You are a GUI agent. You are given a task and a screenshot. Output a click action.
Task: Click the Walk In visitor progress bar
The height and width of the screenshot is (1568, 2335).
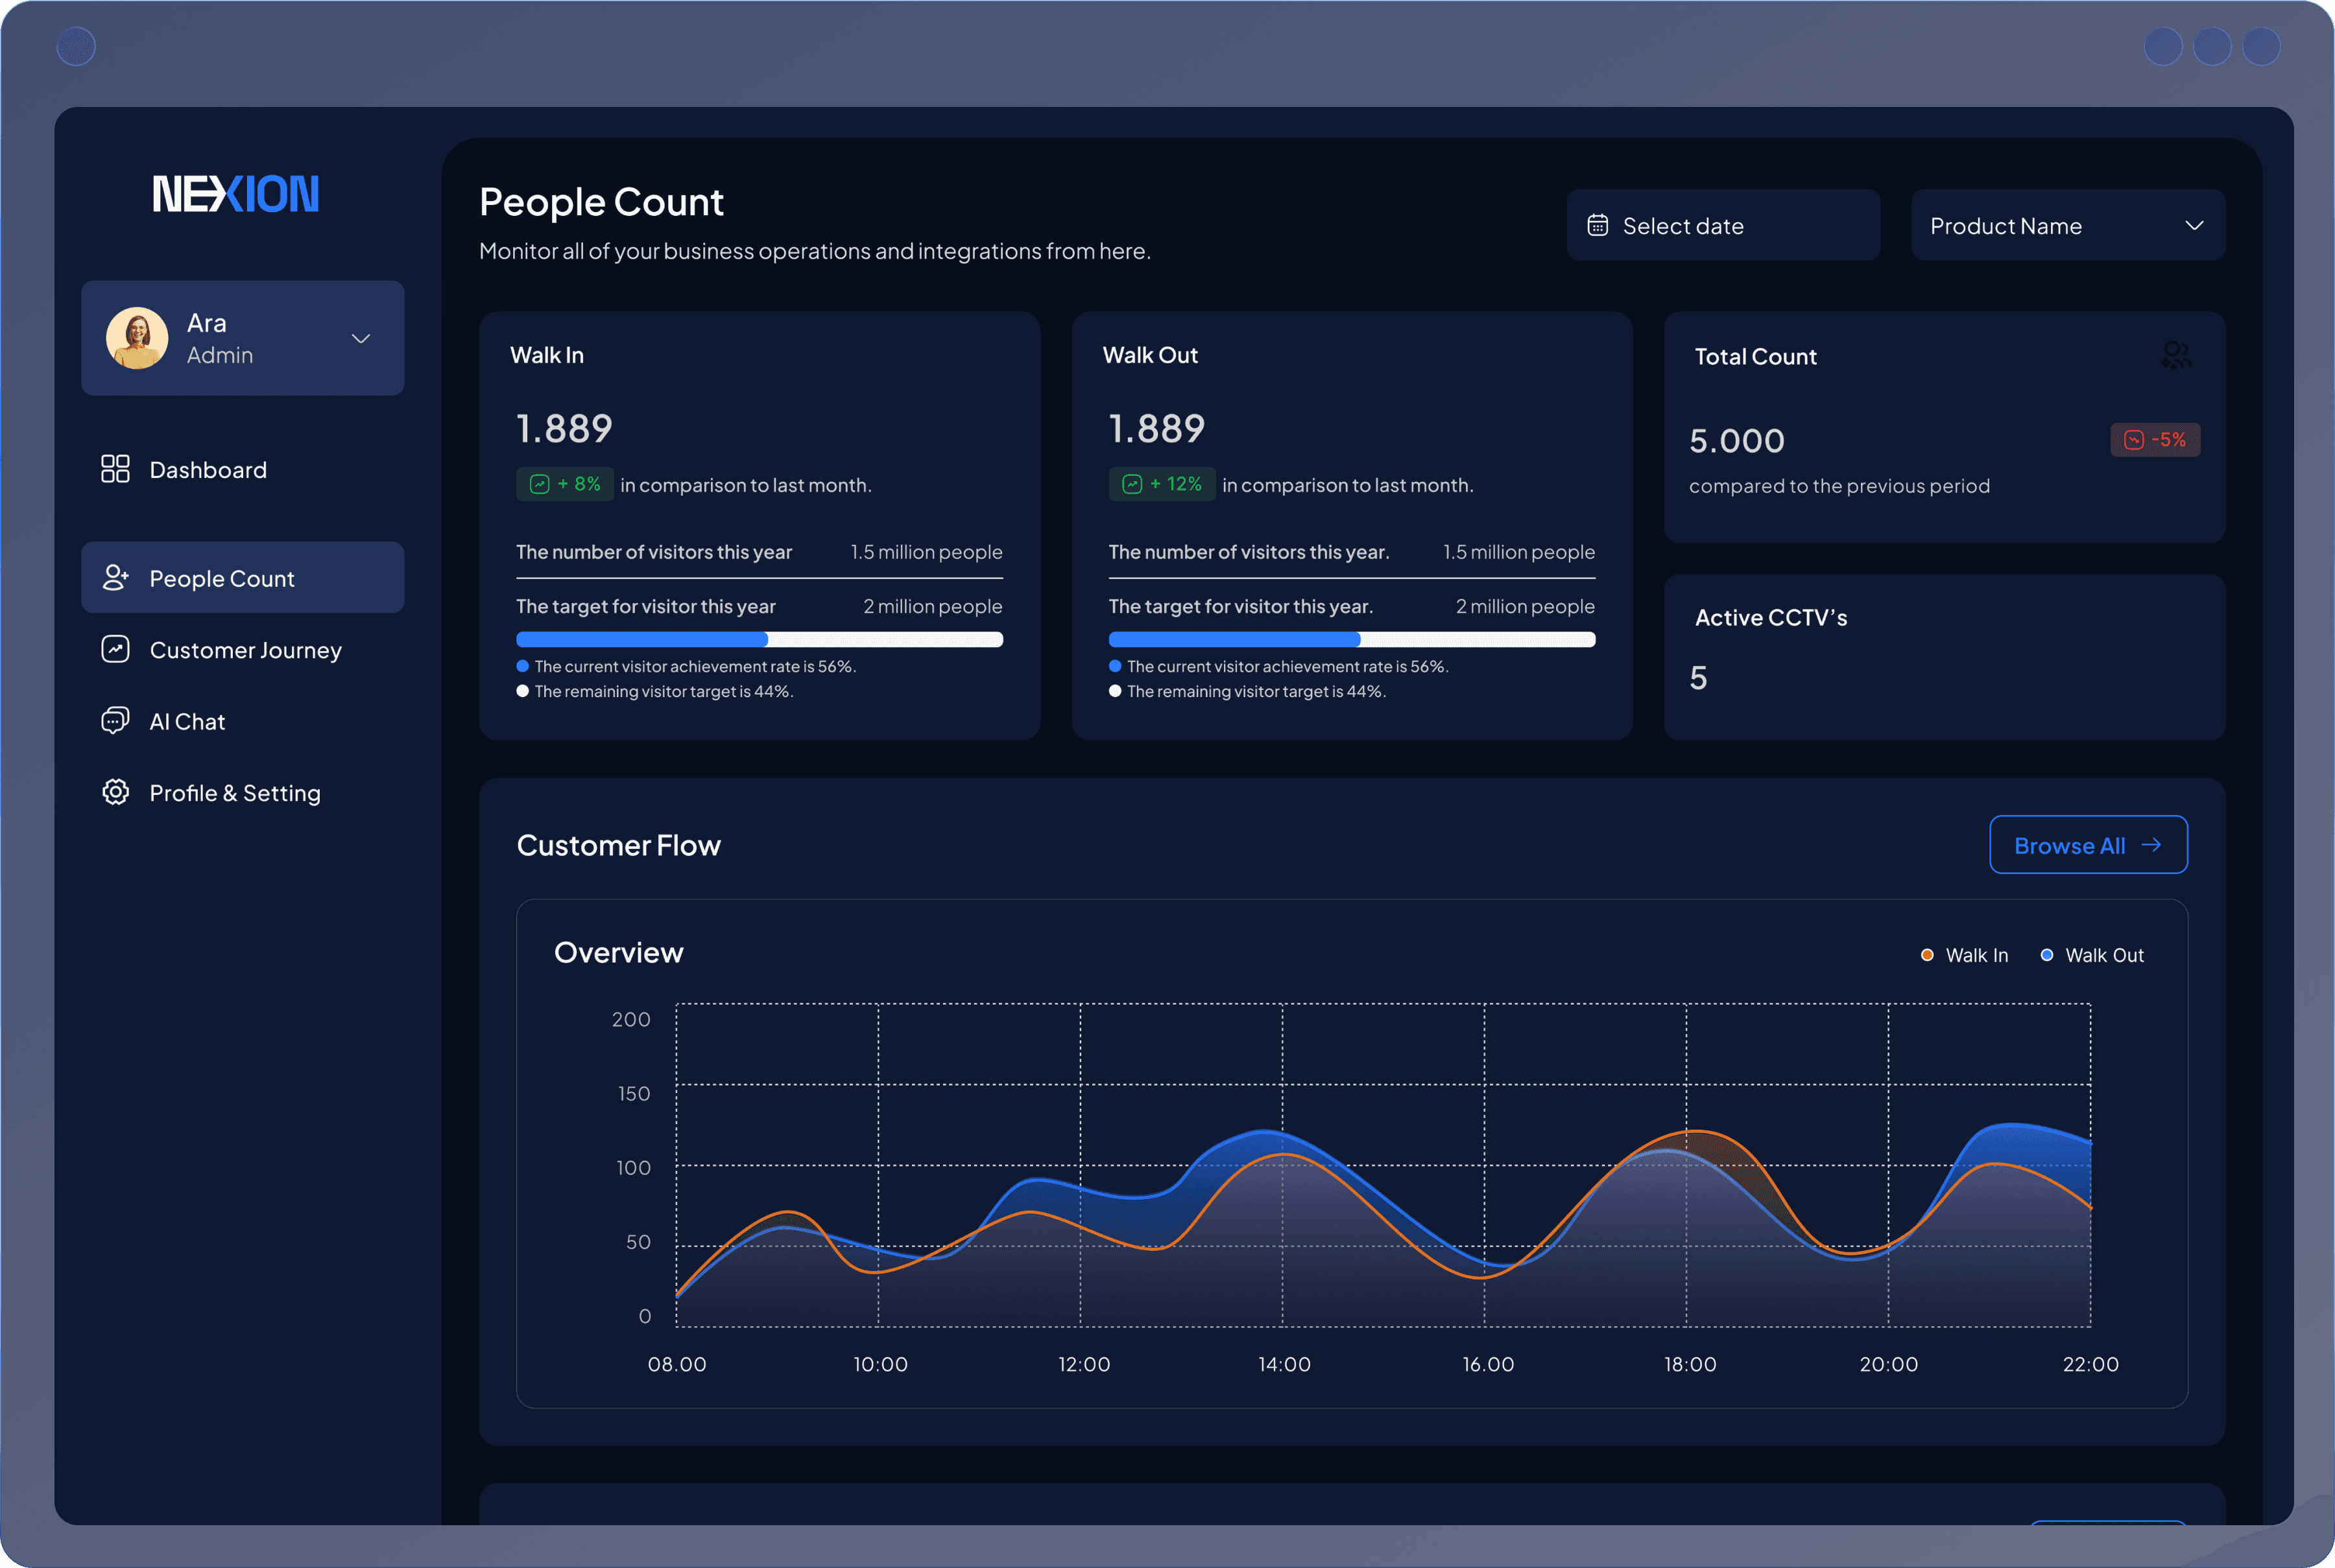click(759, 639)
